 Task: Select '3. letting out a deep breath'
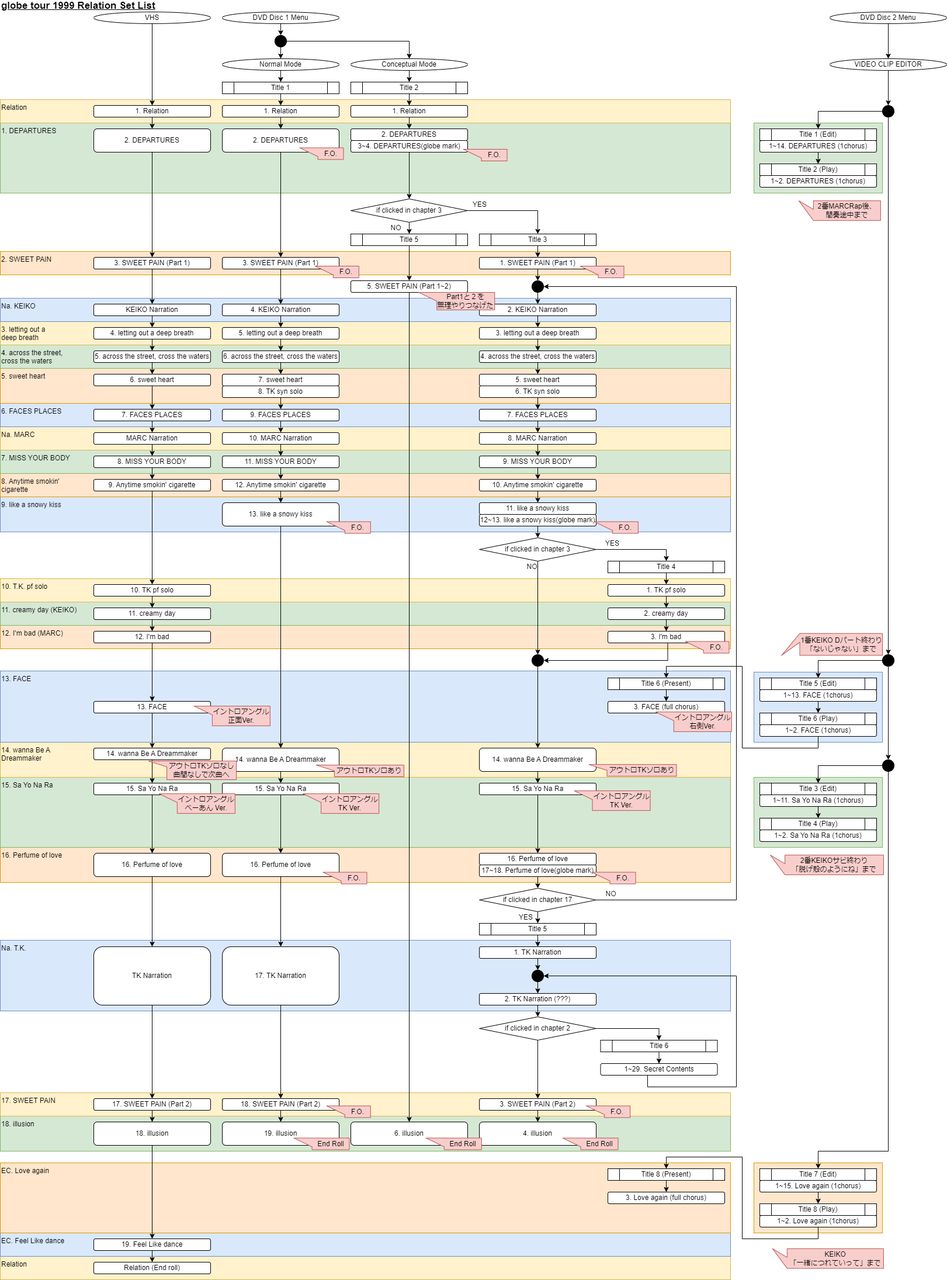[x=538, y=333]
